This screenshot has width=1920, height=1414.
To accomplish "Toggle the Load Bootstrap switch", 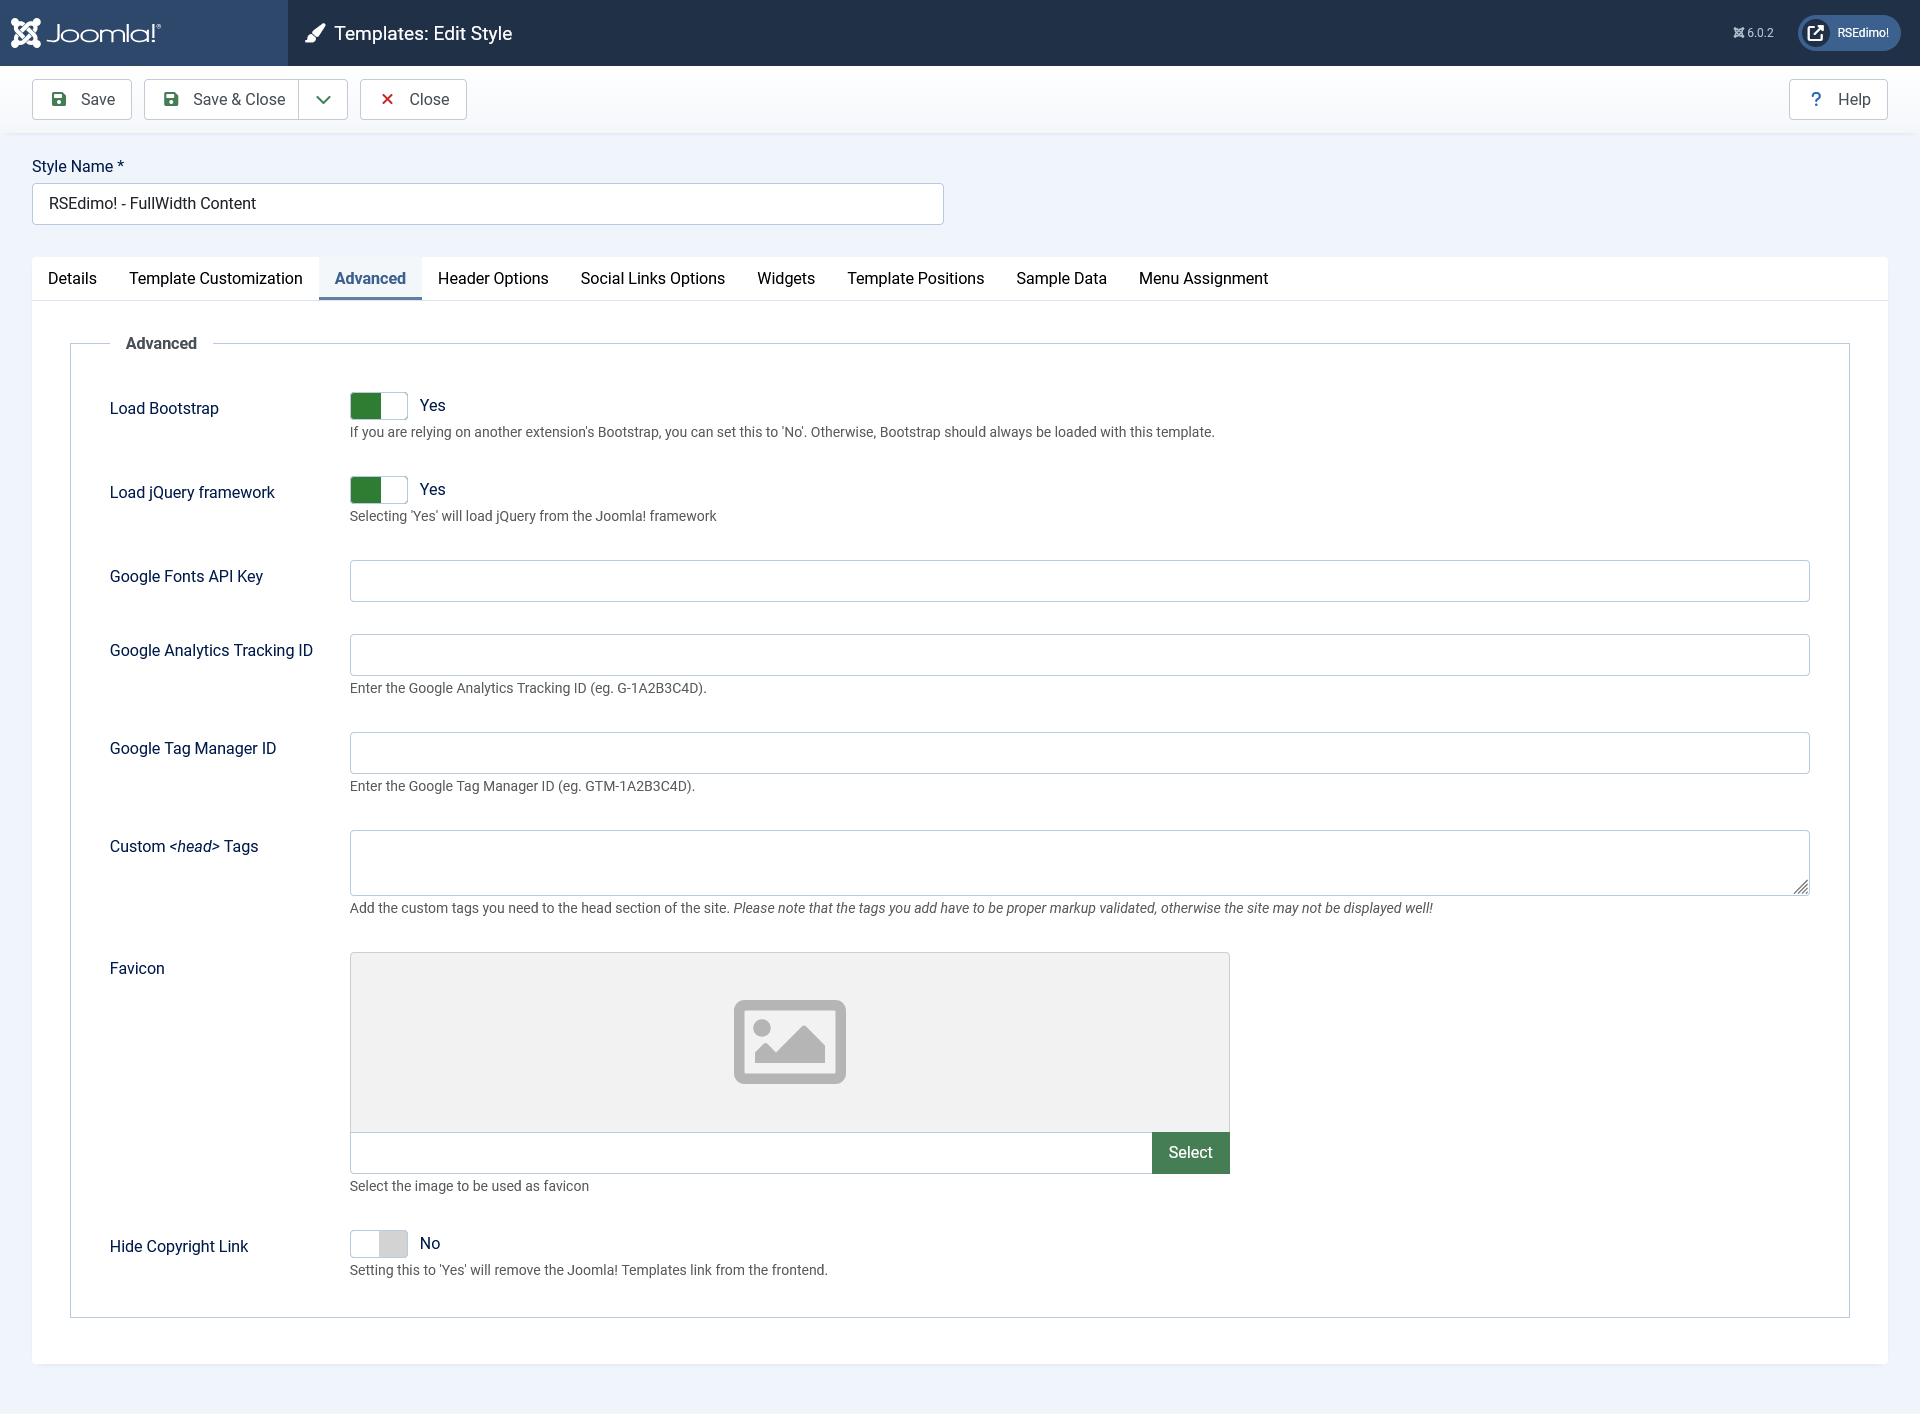I will pos(378,405).
